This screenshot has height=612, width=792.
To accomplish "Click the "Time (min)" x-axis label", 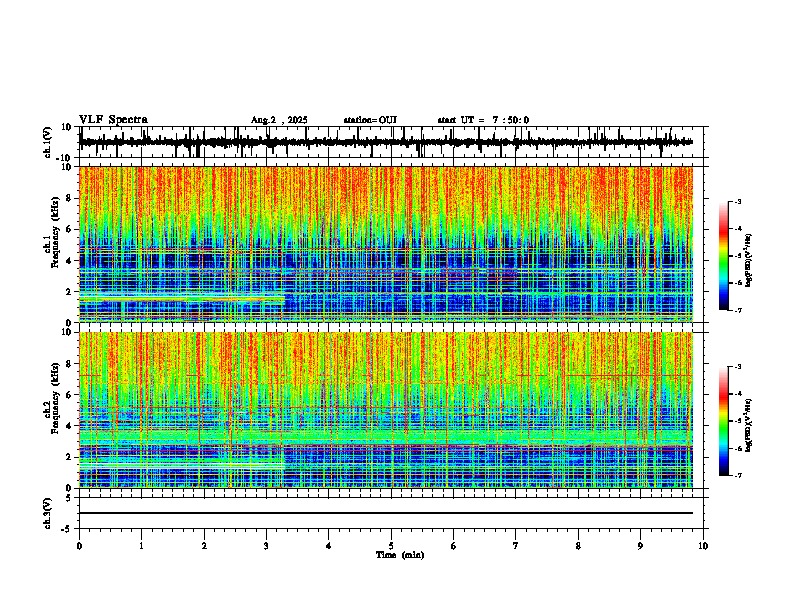I will click(x=400, y=555).
